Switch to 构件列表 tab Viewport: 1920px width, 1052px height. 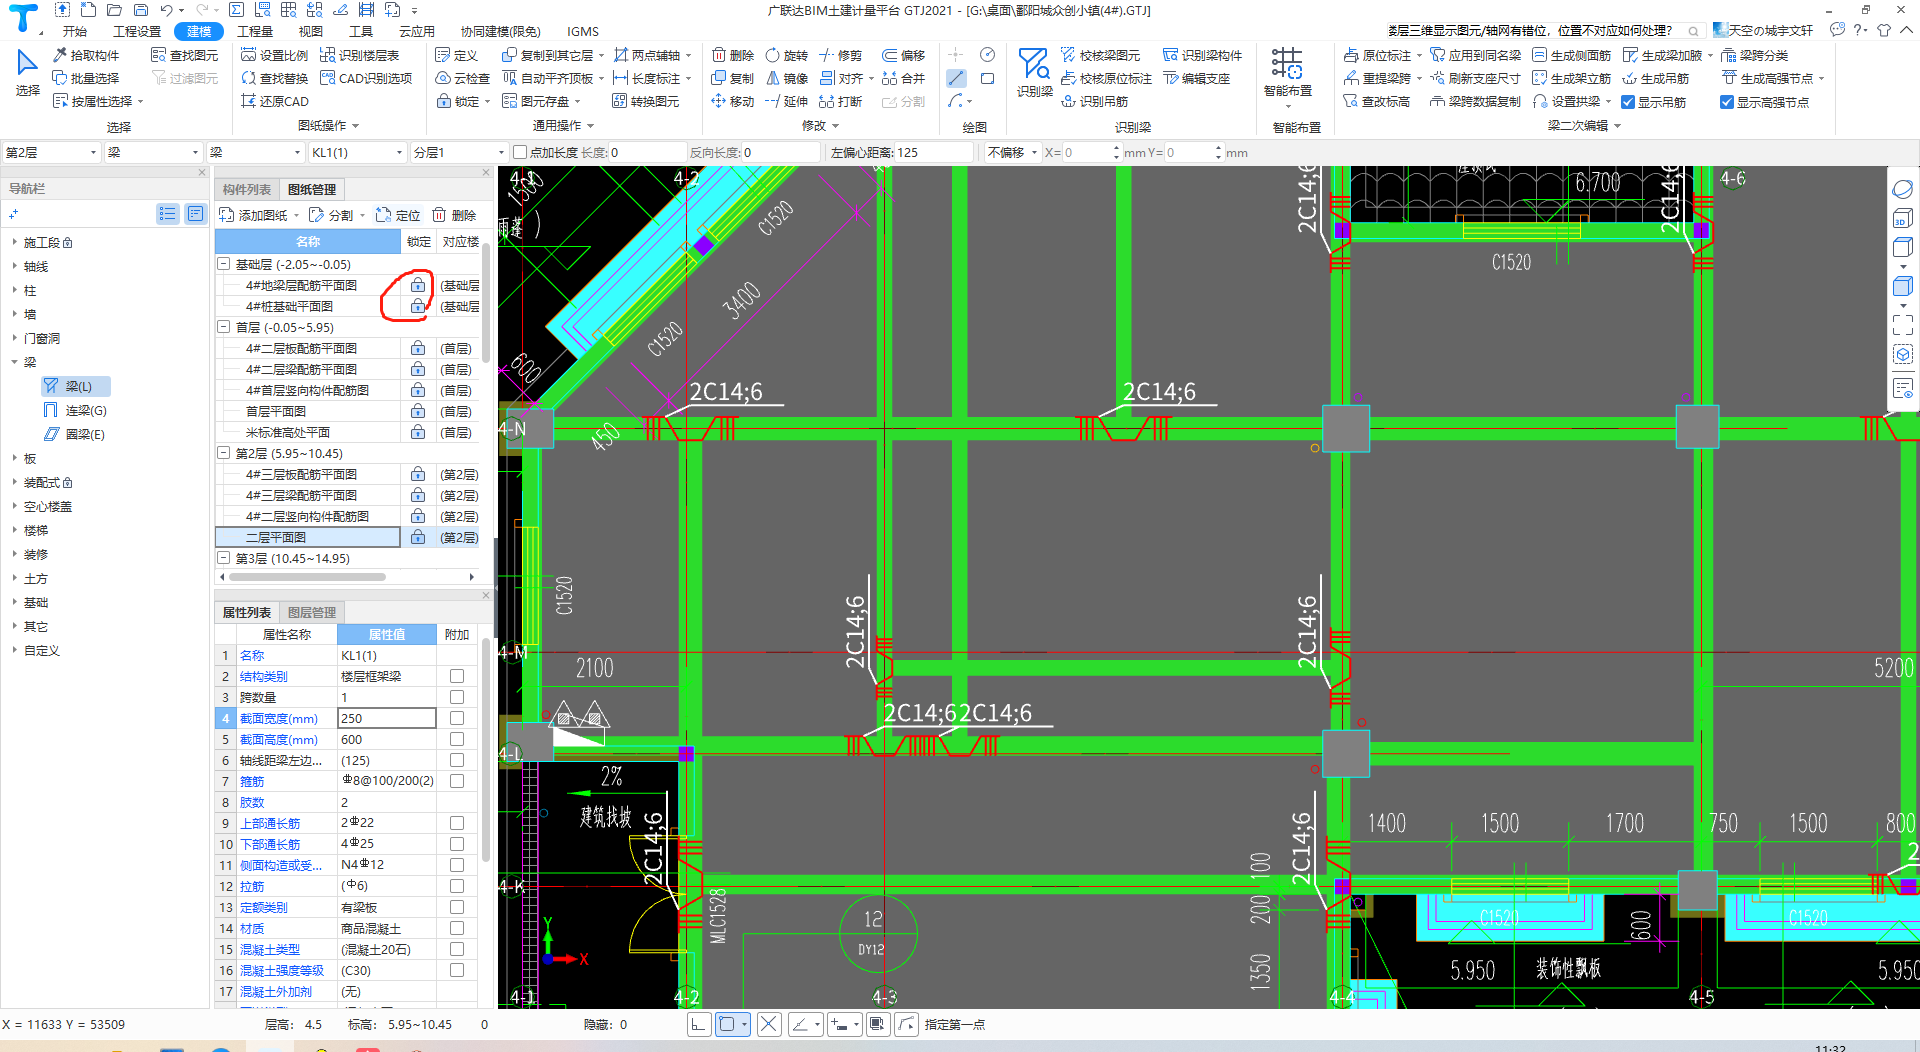247,189
